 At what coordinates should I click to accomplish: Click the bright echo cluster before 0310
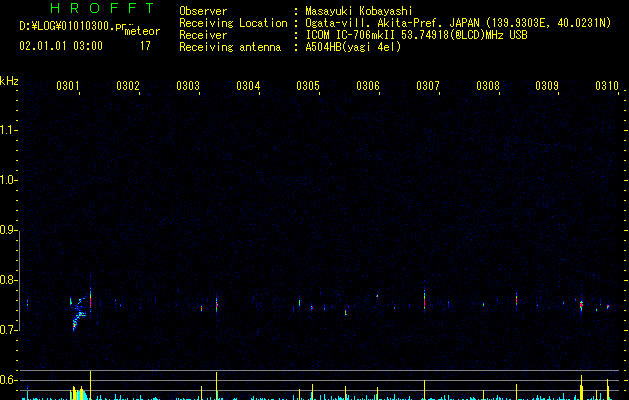(x=581, y=305)
